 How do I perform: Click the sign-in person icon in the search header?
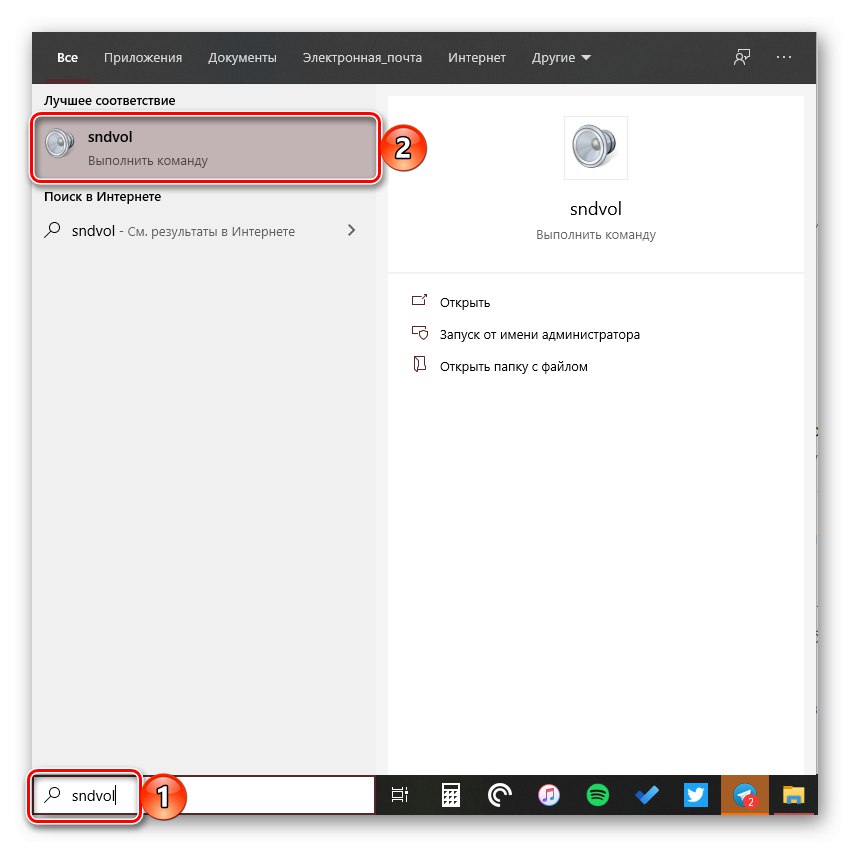[741, 57]
